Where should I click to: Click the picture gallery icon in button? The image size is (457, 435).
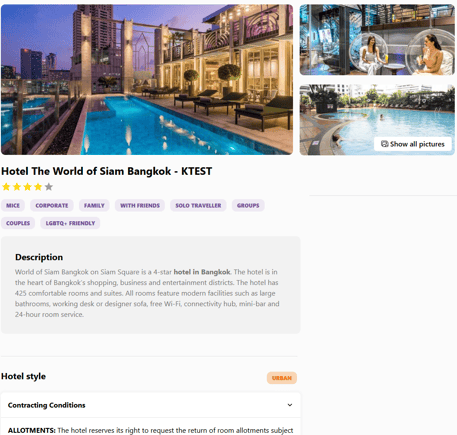pyautogui.click(x=385, y=144)
